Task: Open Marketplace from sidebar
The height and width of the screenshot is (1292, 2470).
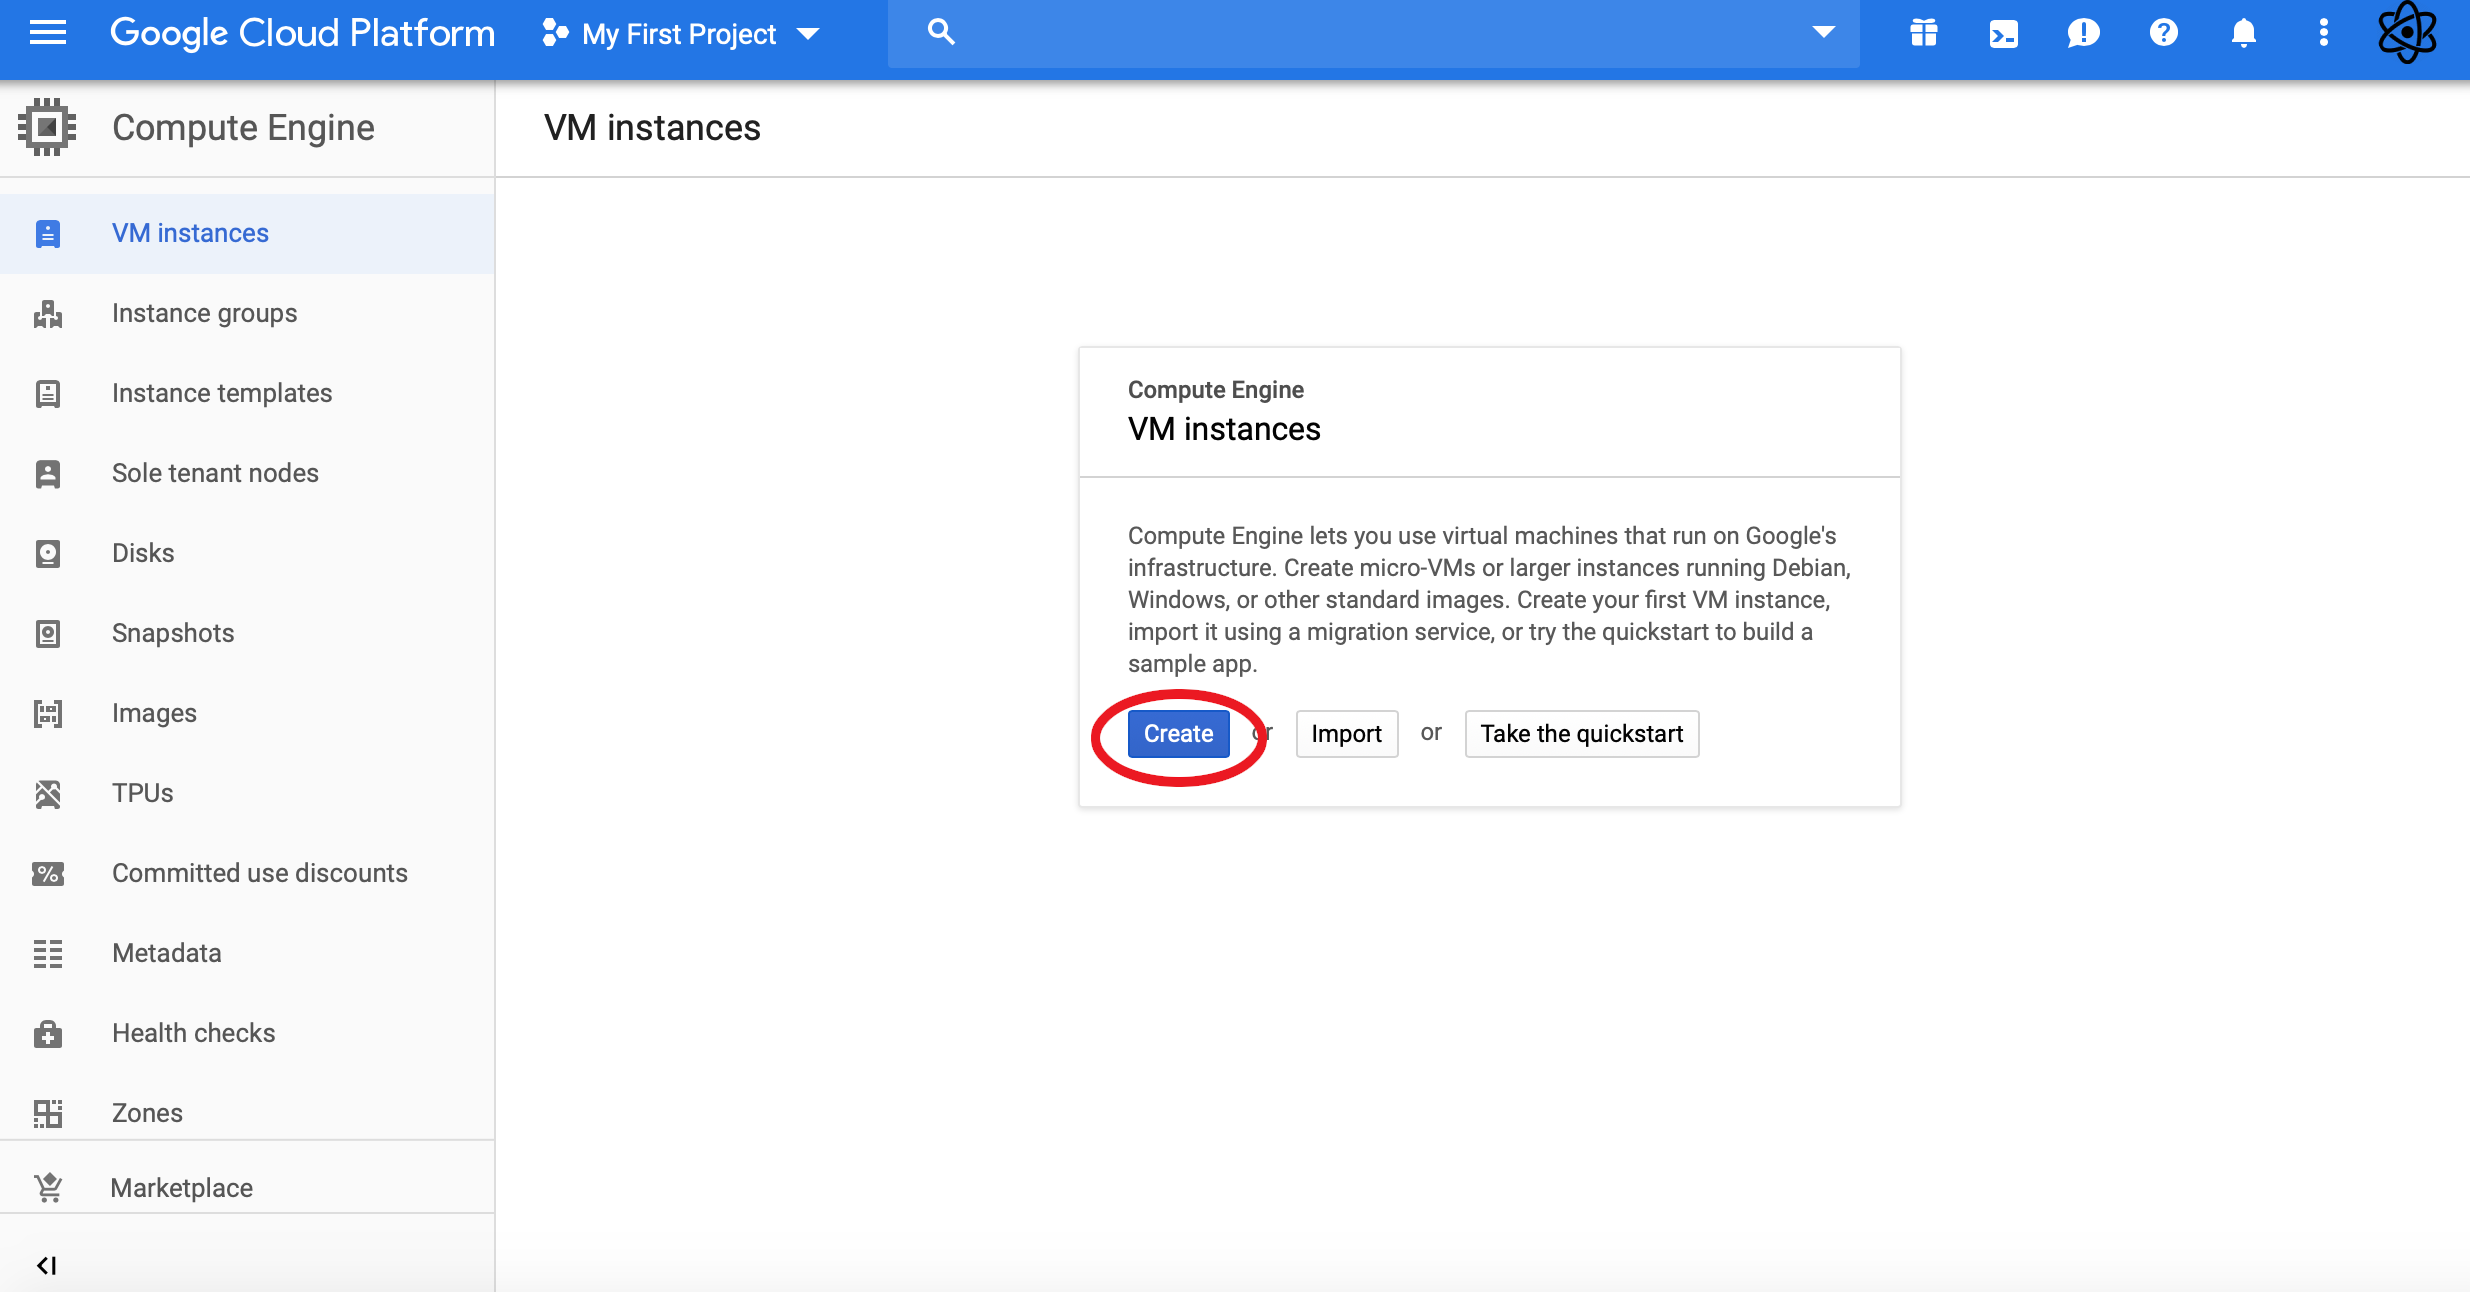Action: (x=247, y=1187)
